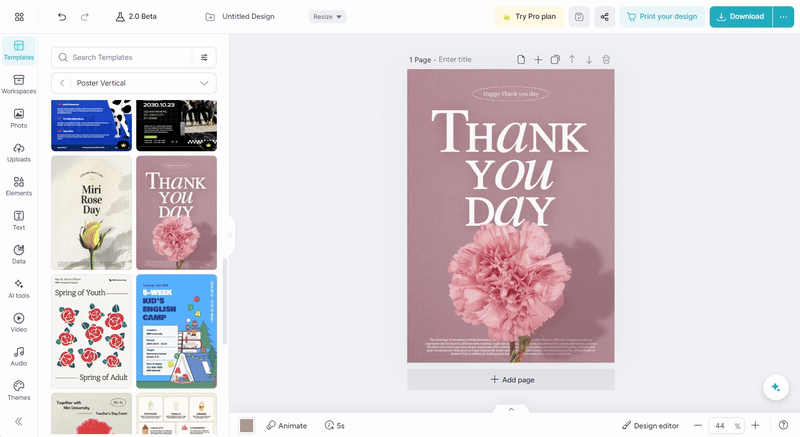Duplicate the current page

[555, 60]
